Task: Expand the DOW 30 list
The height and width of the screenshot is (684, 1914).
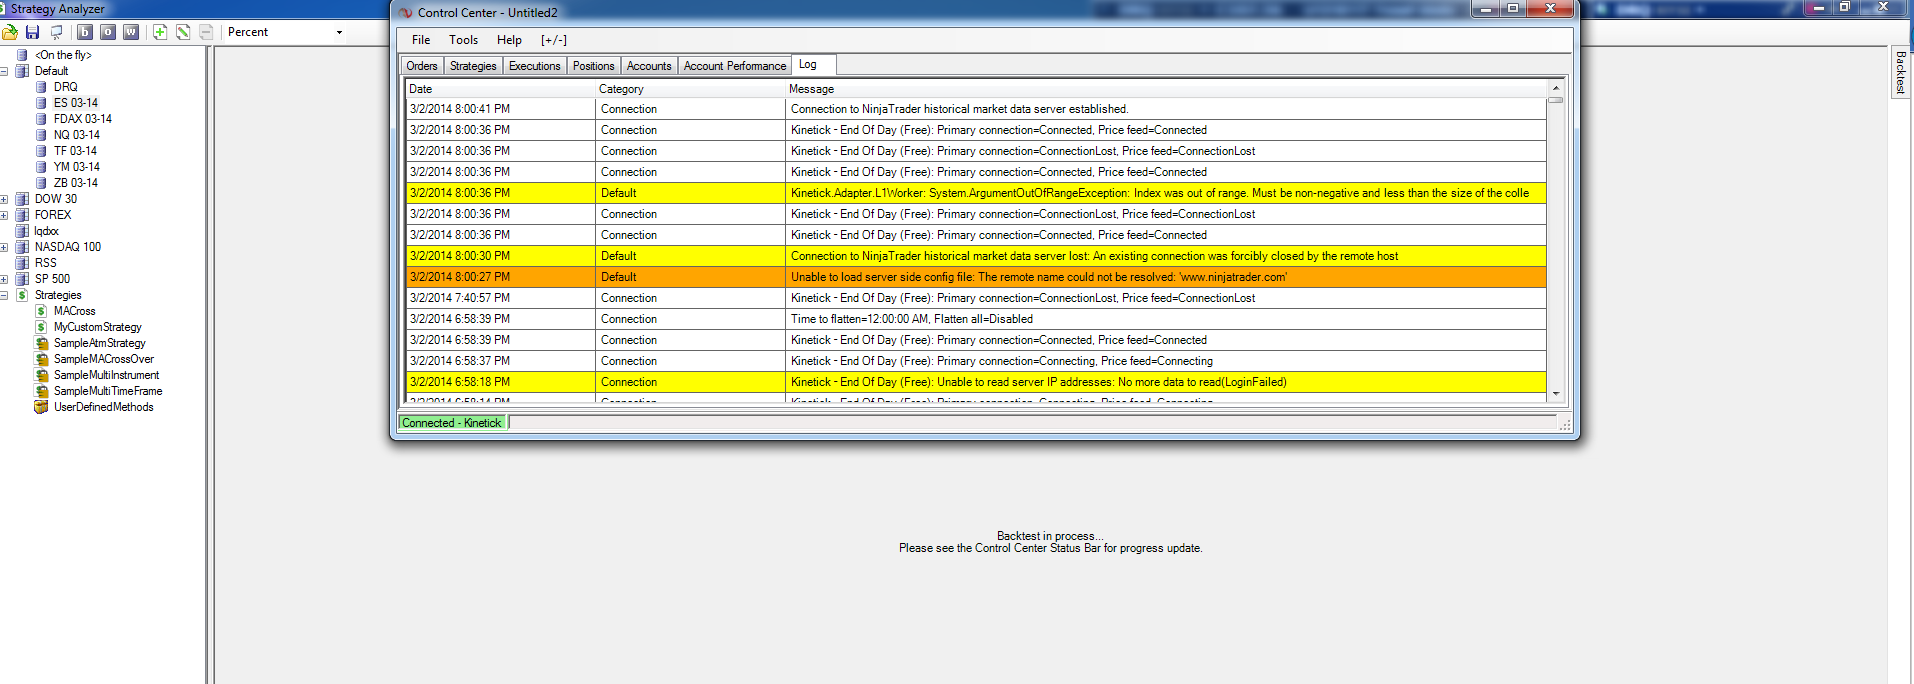Action: coord(4,199)
